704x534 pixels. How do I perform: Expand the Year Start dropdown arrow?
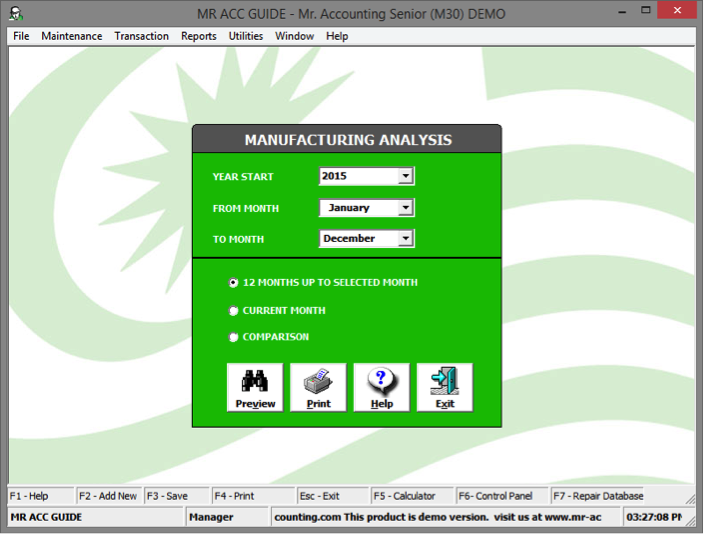coord(405,176)
